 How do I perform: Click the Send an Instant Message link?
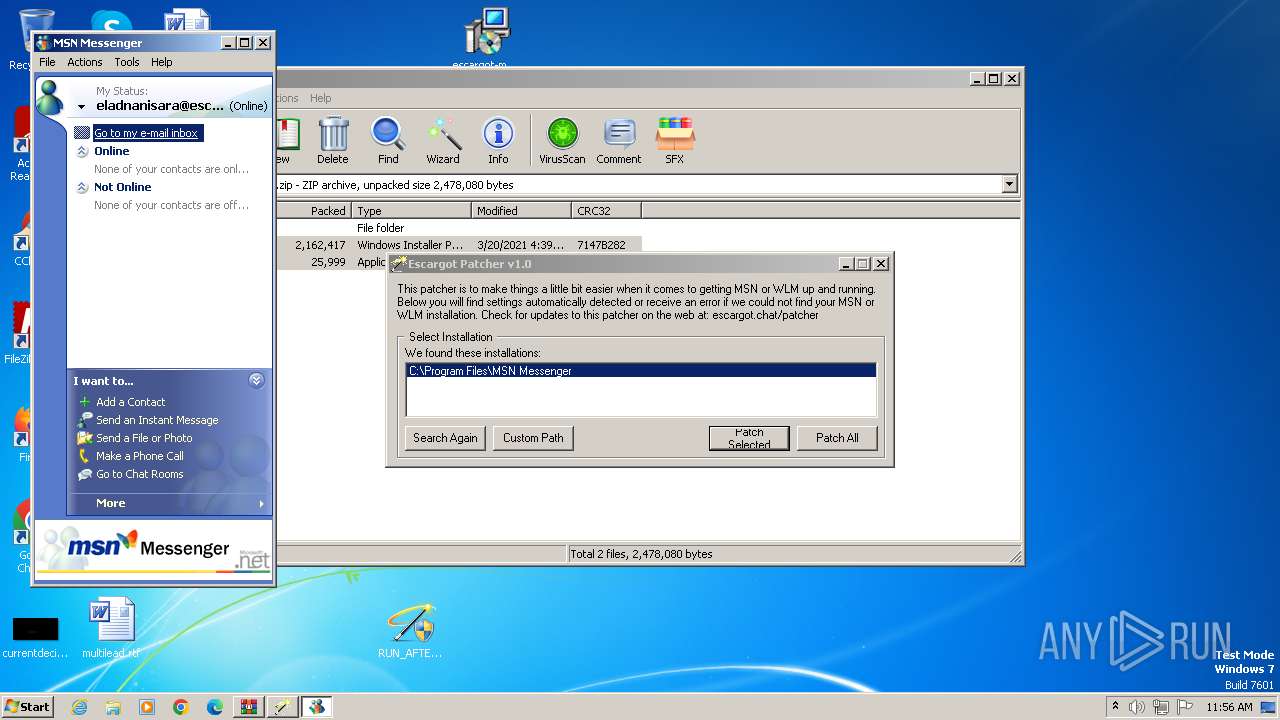click(157, 420)
